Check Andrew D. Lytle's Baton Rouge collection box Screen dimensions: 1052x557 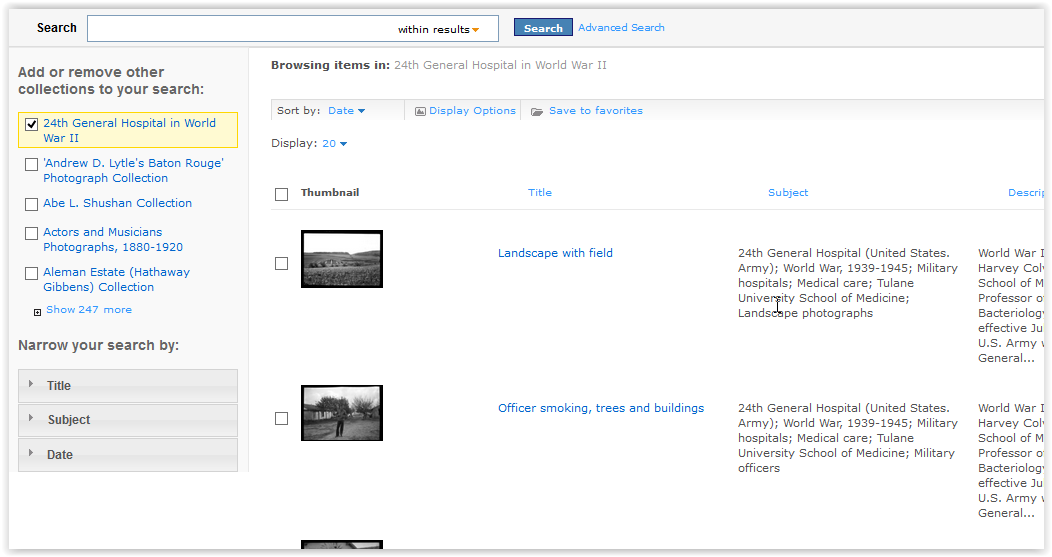tap(32, 164)
